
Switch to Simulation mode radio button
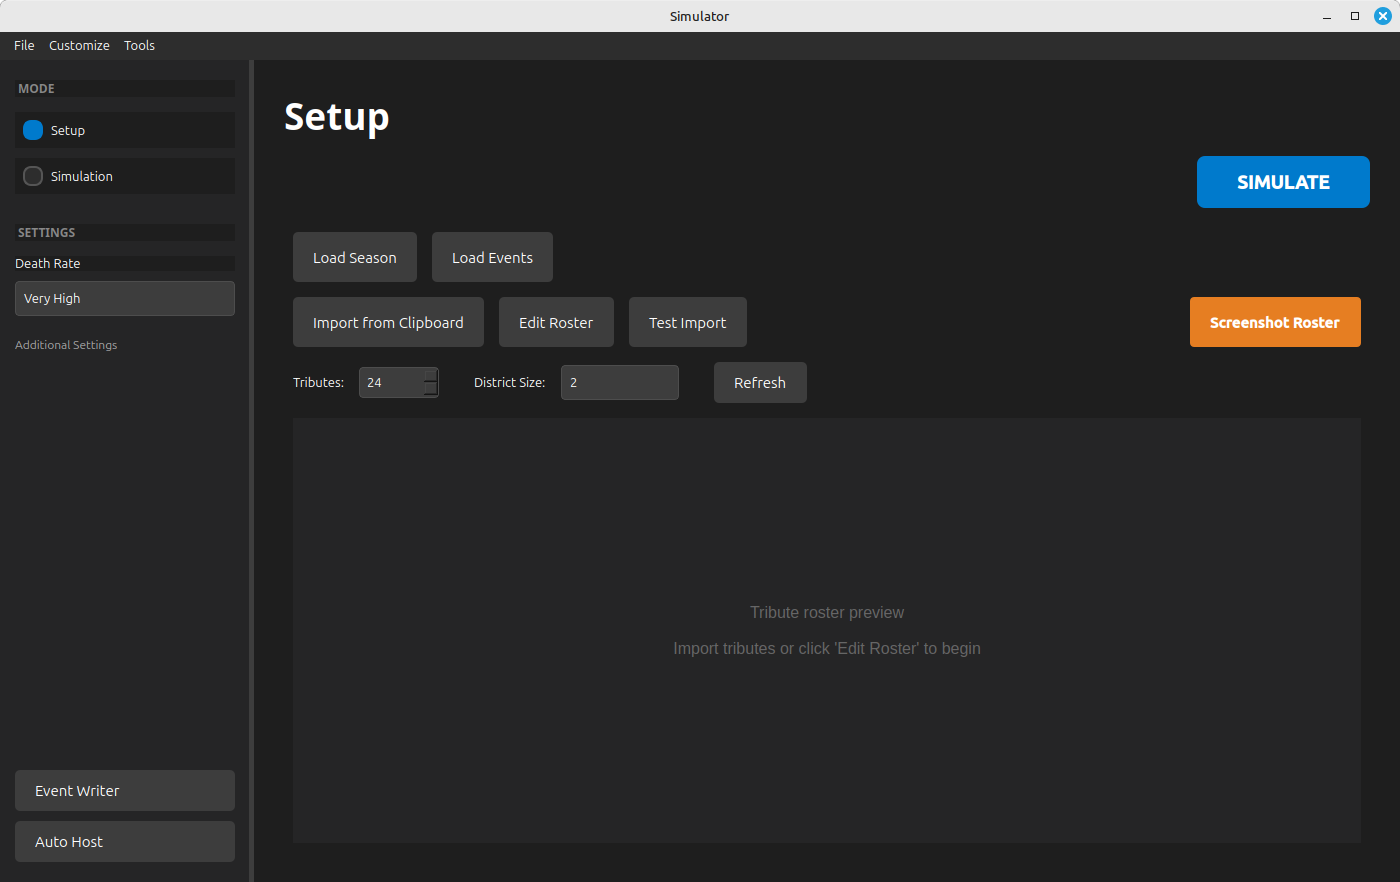pyautogui.click(x=33, y=177)
